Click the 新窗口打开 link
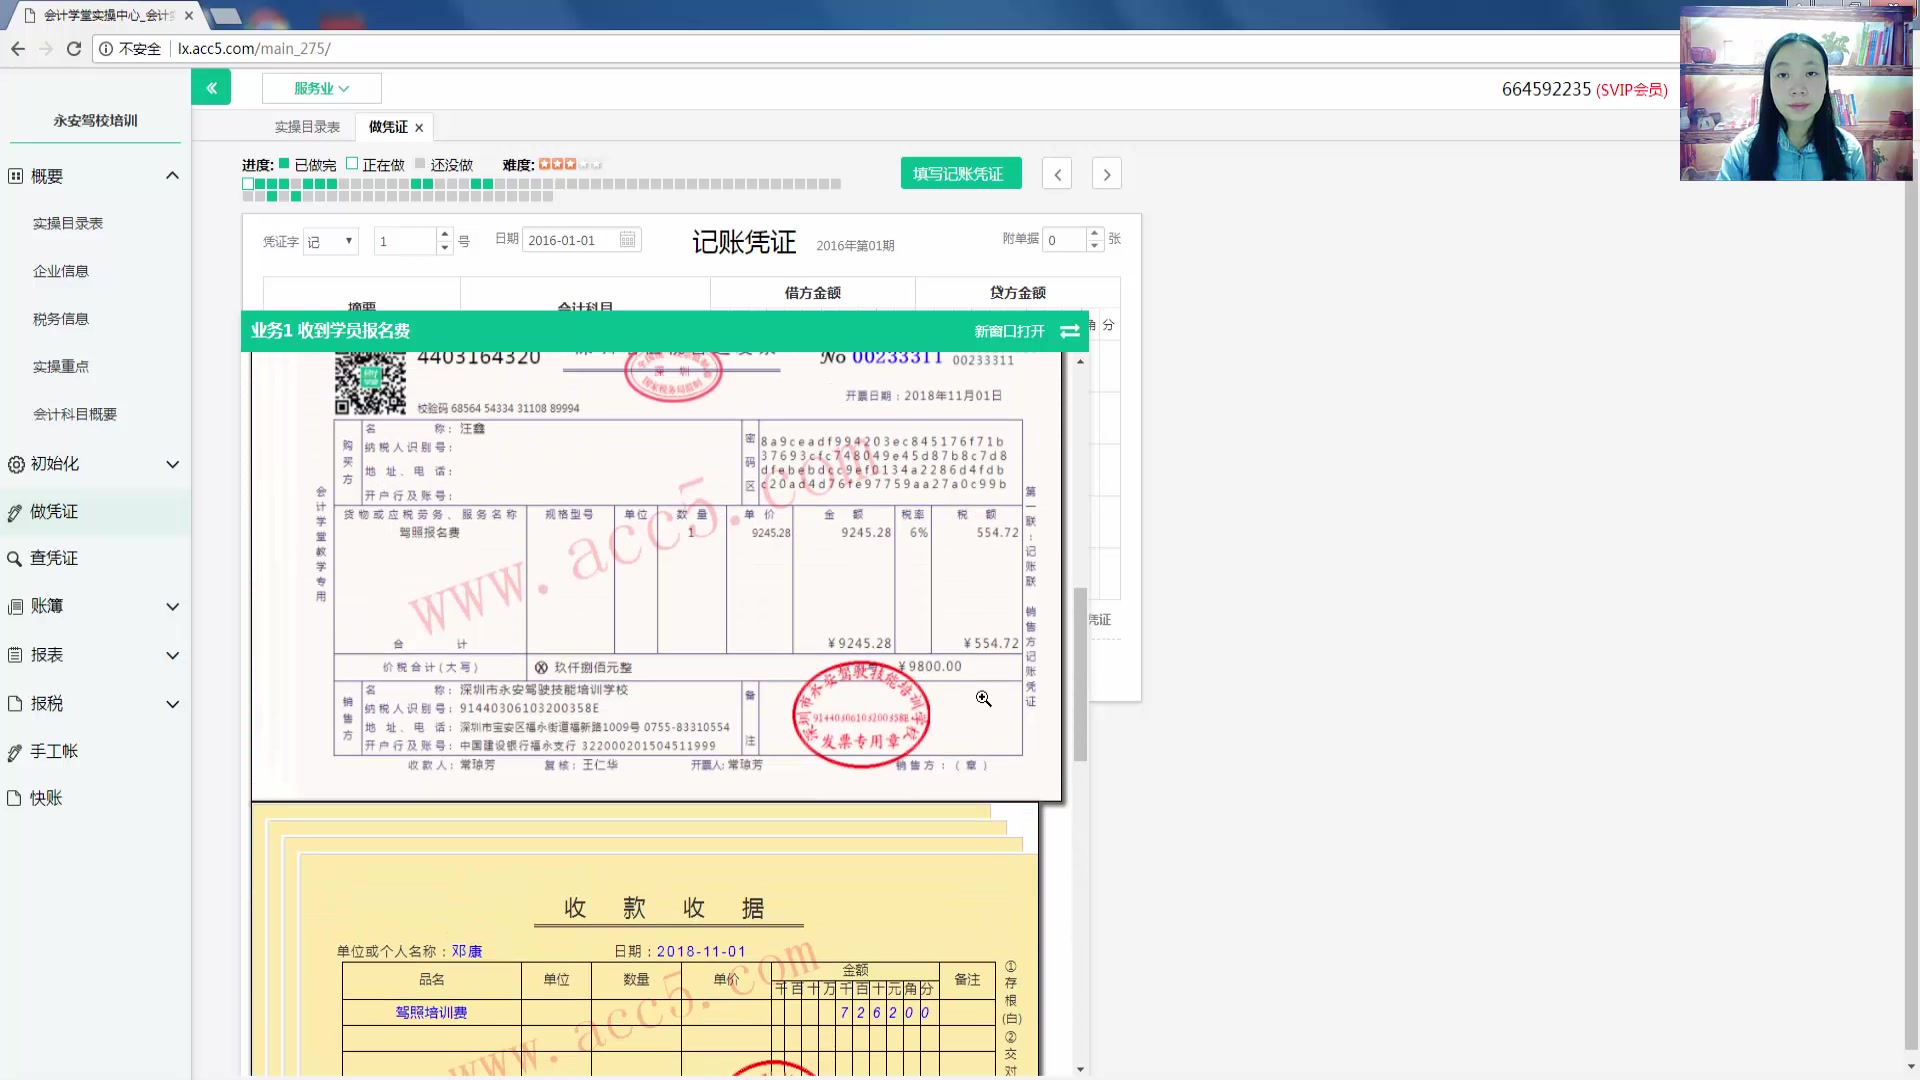 (x=1009, y=331)
